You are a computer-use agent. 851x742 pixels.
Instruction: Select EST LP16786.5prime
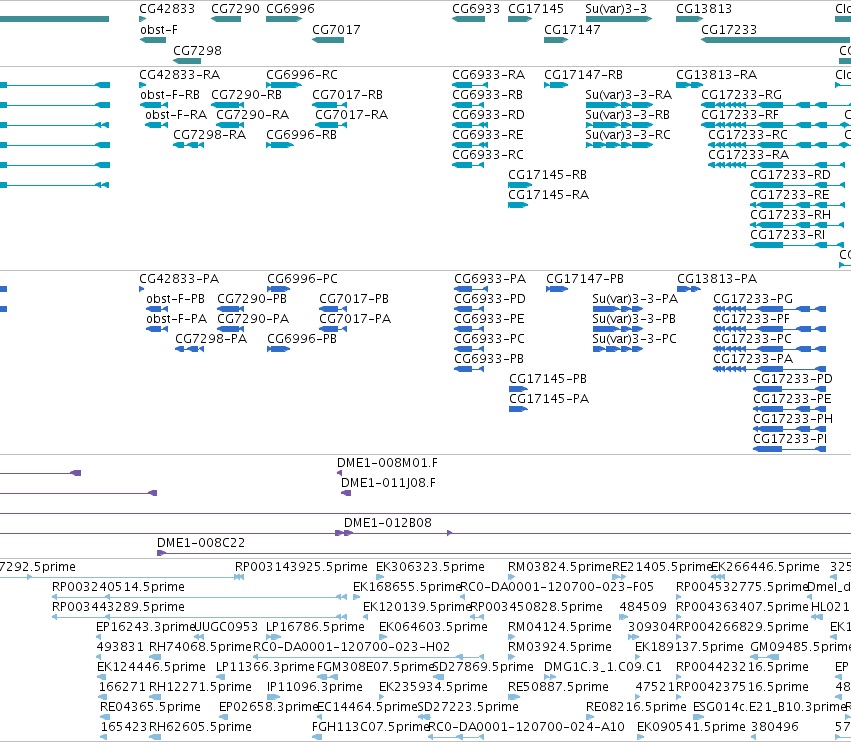point(315,627)
